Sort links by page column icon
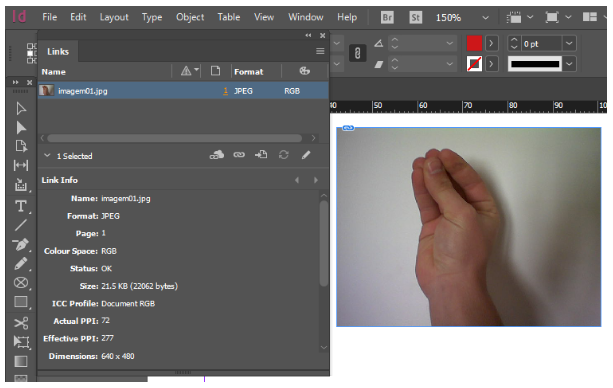Image resolution: width=613 pixels, height=388 pixels. tap(215, 71)
